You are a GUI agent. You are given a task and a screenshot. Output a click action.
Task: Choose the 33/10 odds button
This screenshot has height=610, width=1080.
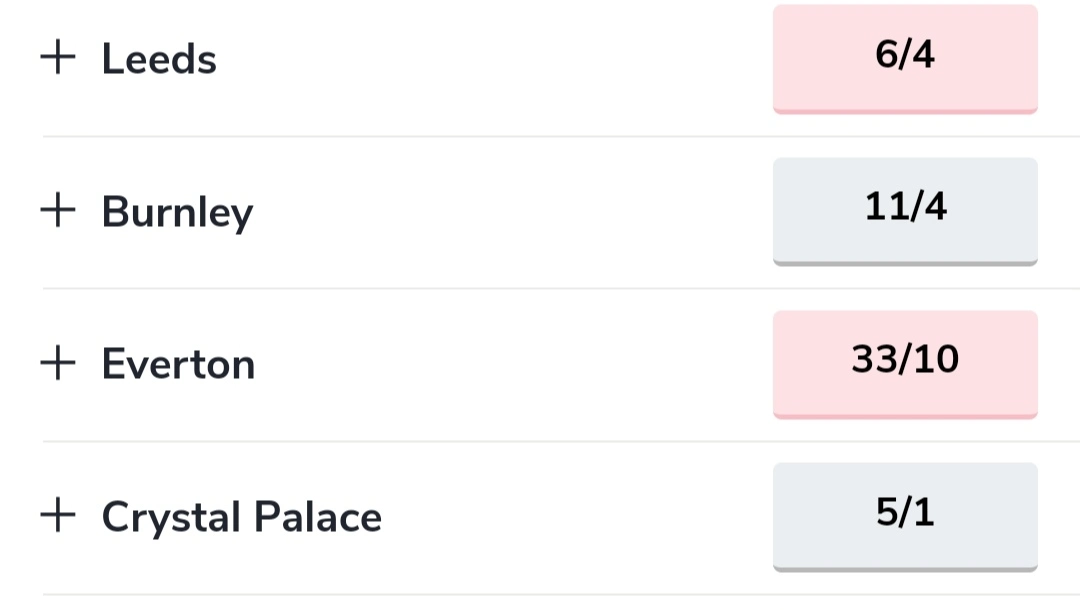[905, 362]
